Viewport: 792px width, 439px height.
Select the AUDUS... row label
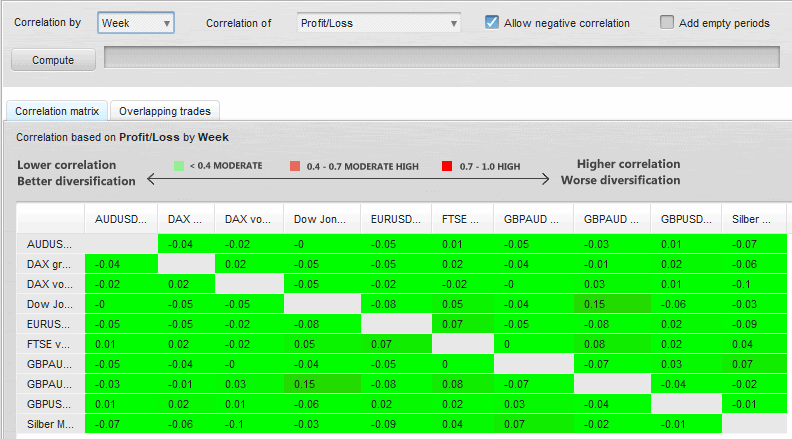pos(50,244)
